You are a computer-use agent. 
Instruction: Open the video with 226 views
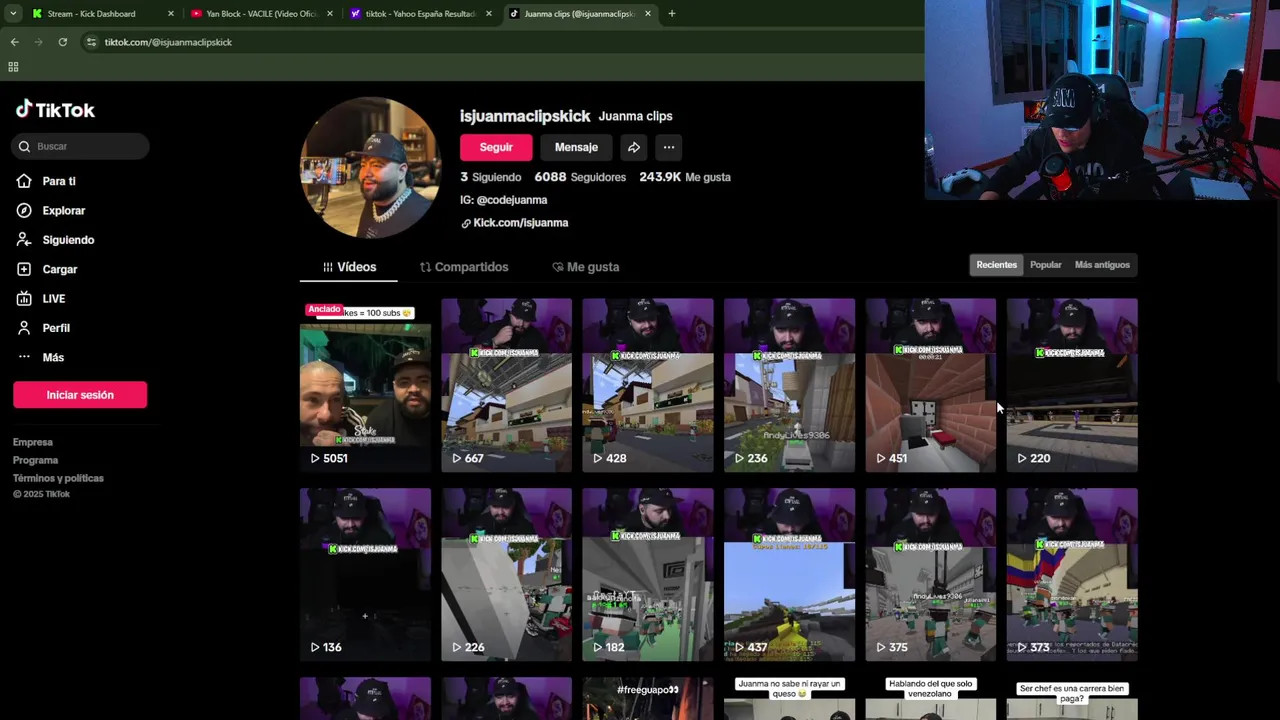coord(507,575)
